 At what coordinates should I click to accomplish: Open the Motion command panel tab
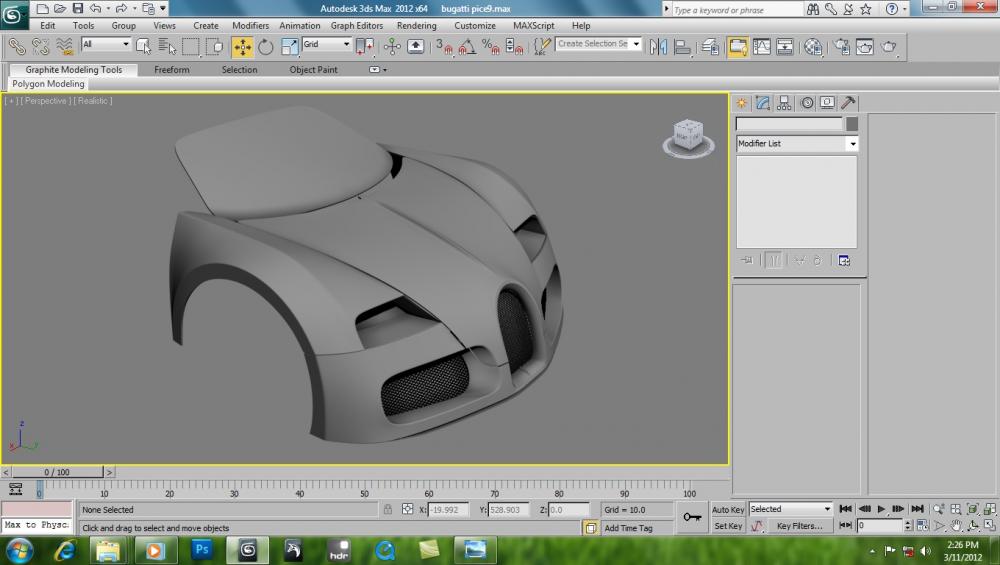tap(807, 103)
